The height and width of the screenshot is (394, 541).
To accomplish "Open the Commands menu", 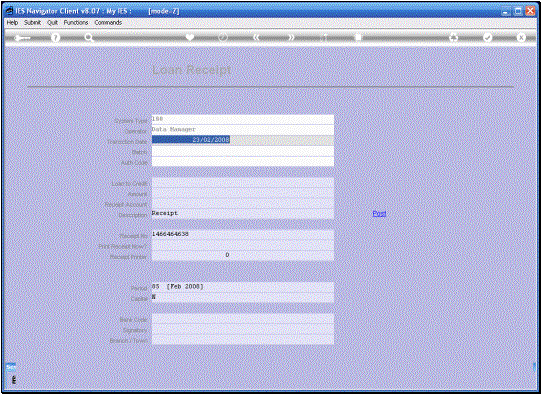I will pos(108,22).
